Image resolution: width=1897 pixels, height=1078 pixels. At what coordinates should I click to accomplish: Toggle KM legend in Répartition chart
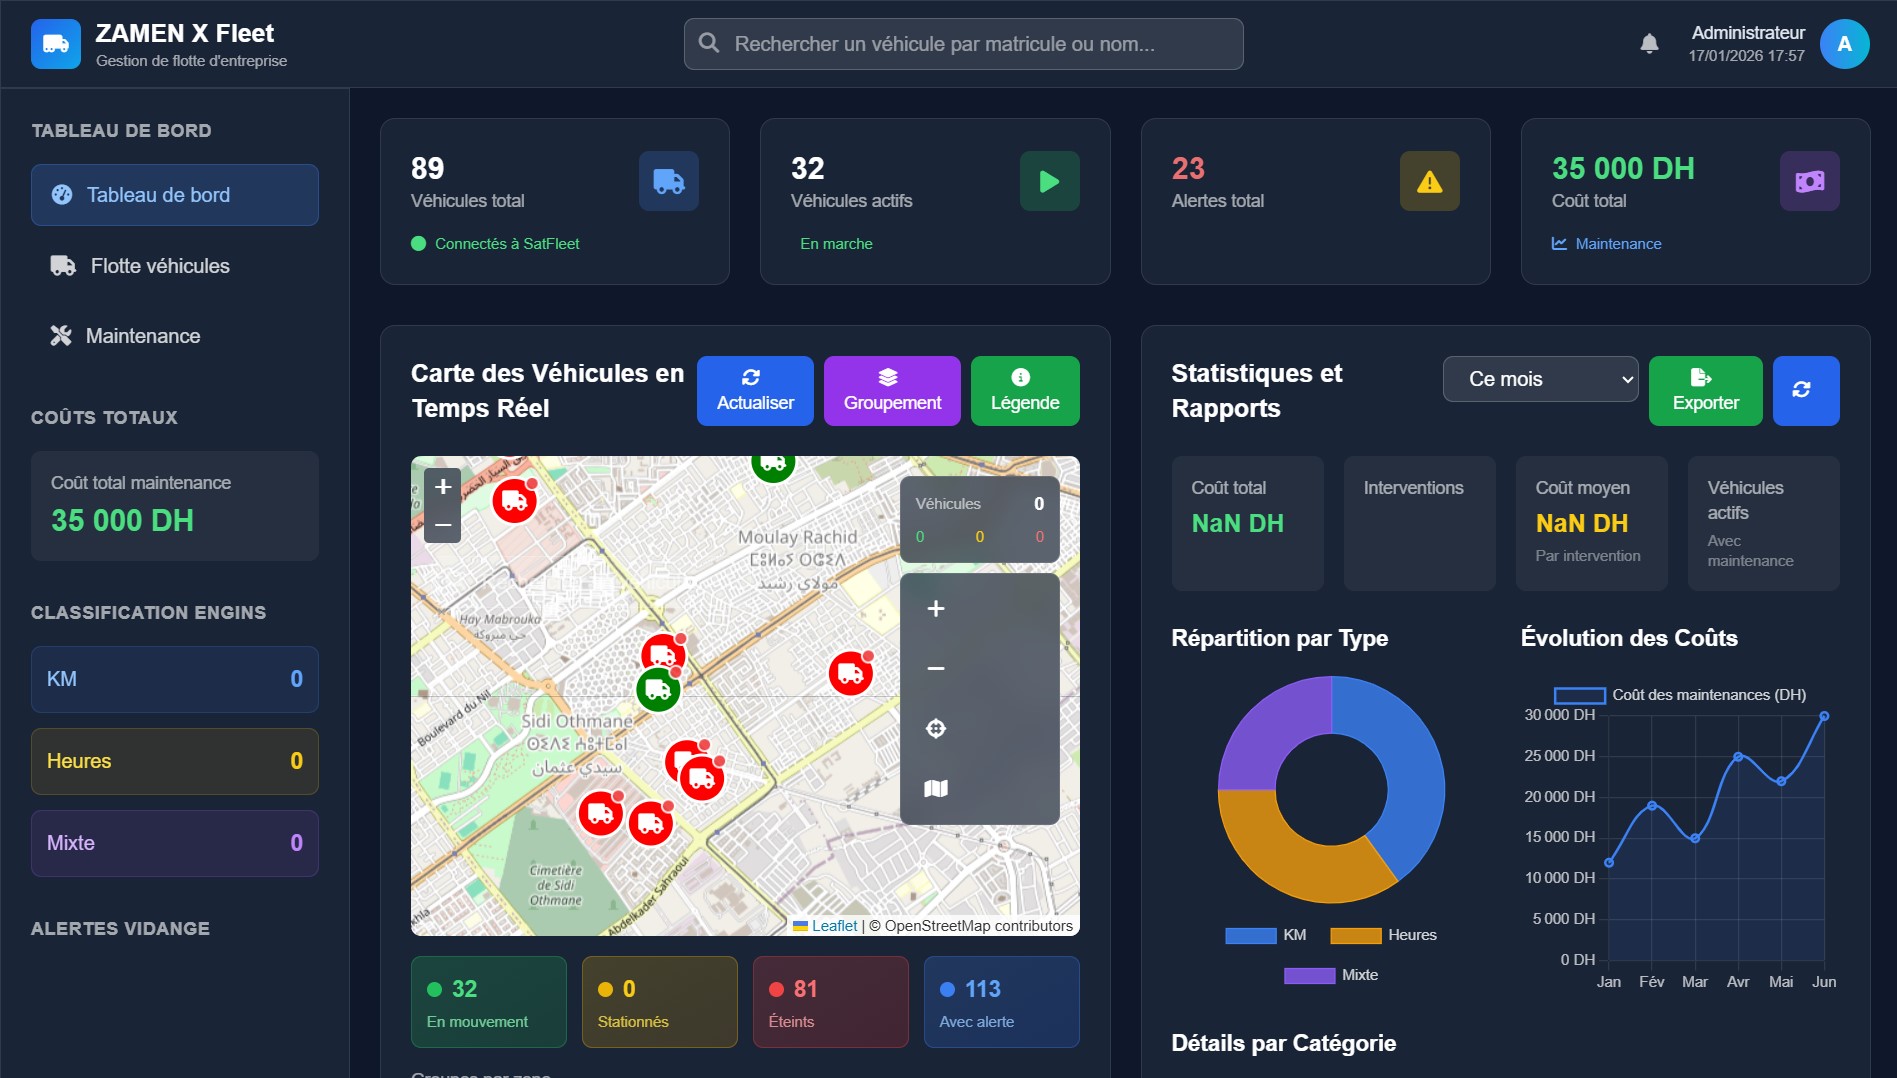pyautogui.click(x=1265, y=935)
